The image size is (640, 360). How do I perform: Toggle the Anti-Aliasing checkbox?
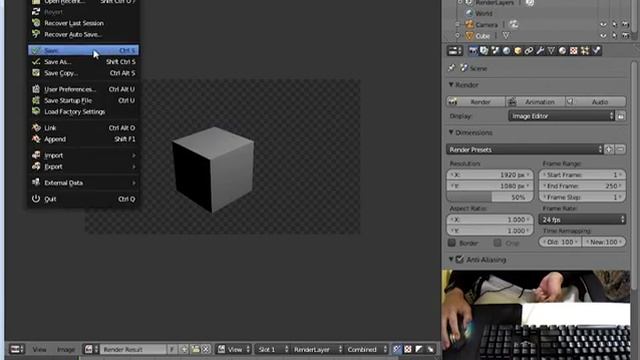pos(460,260)
